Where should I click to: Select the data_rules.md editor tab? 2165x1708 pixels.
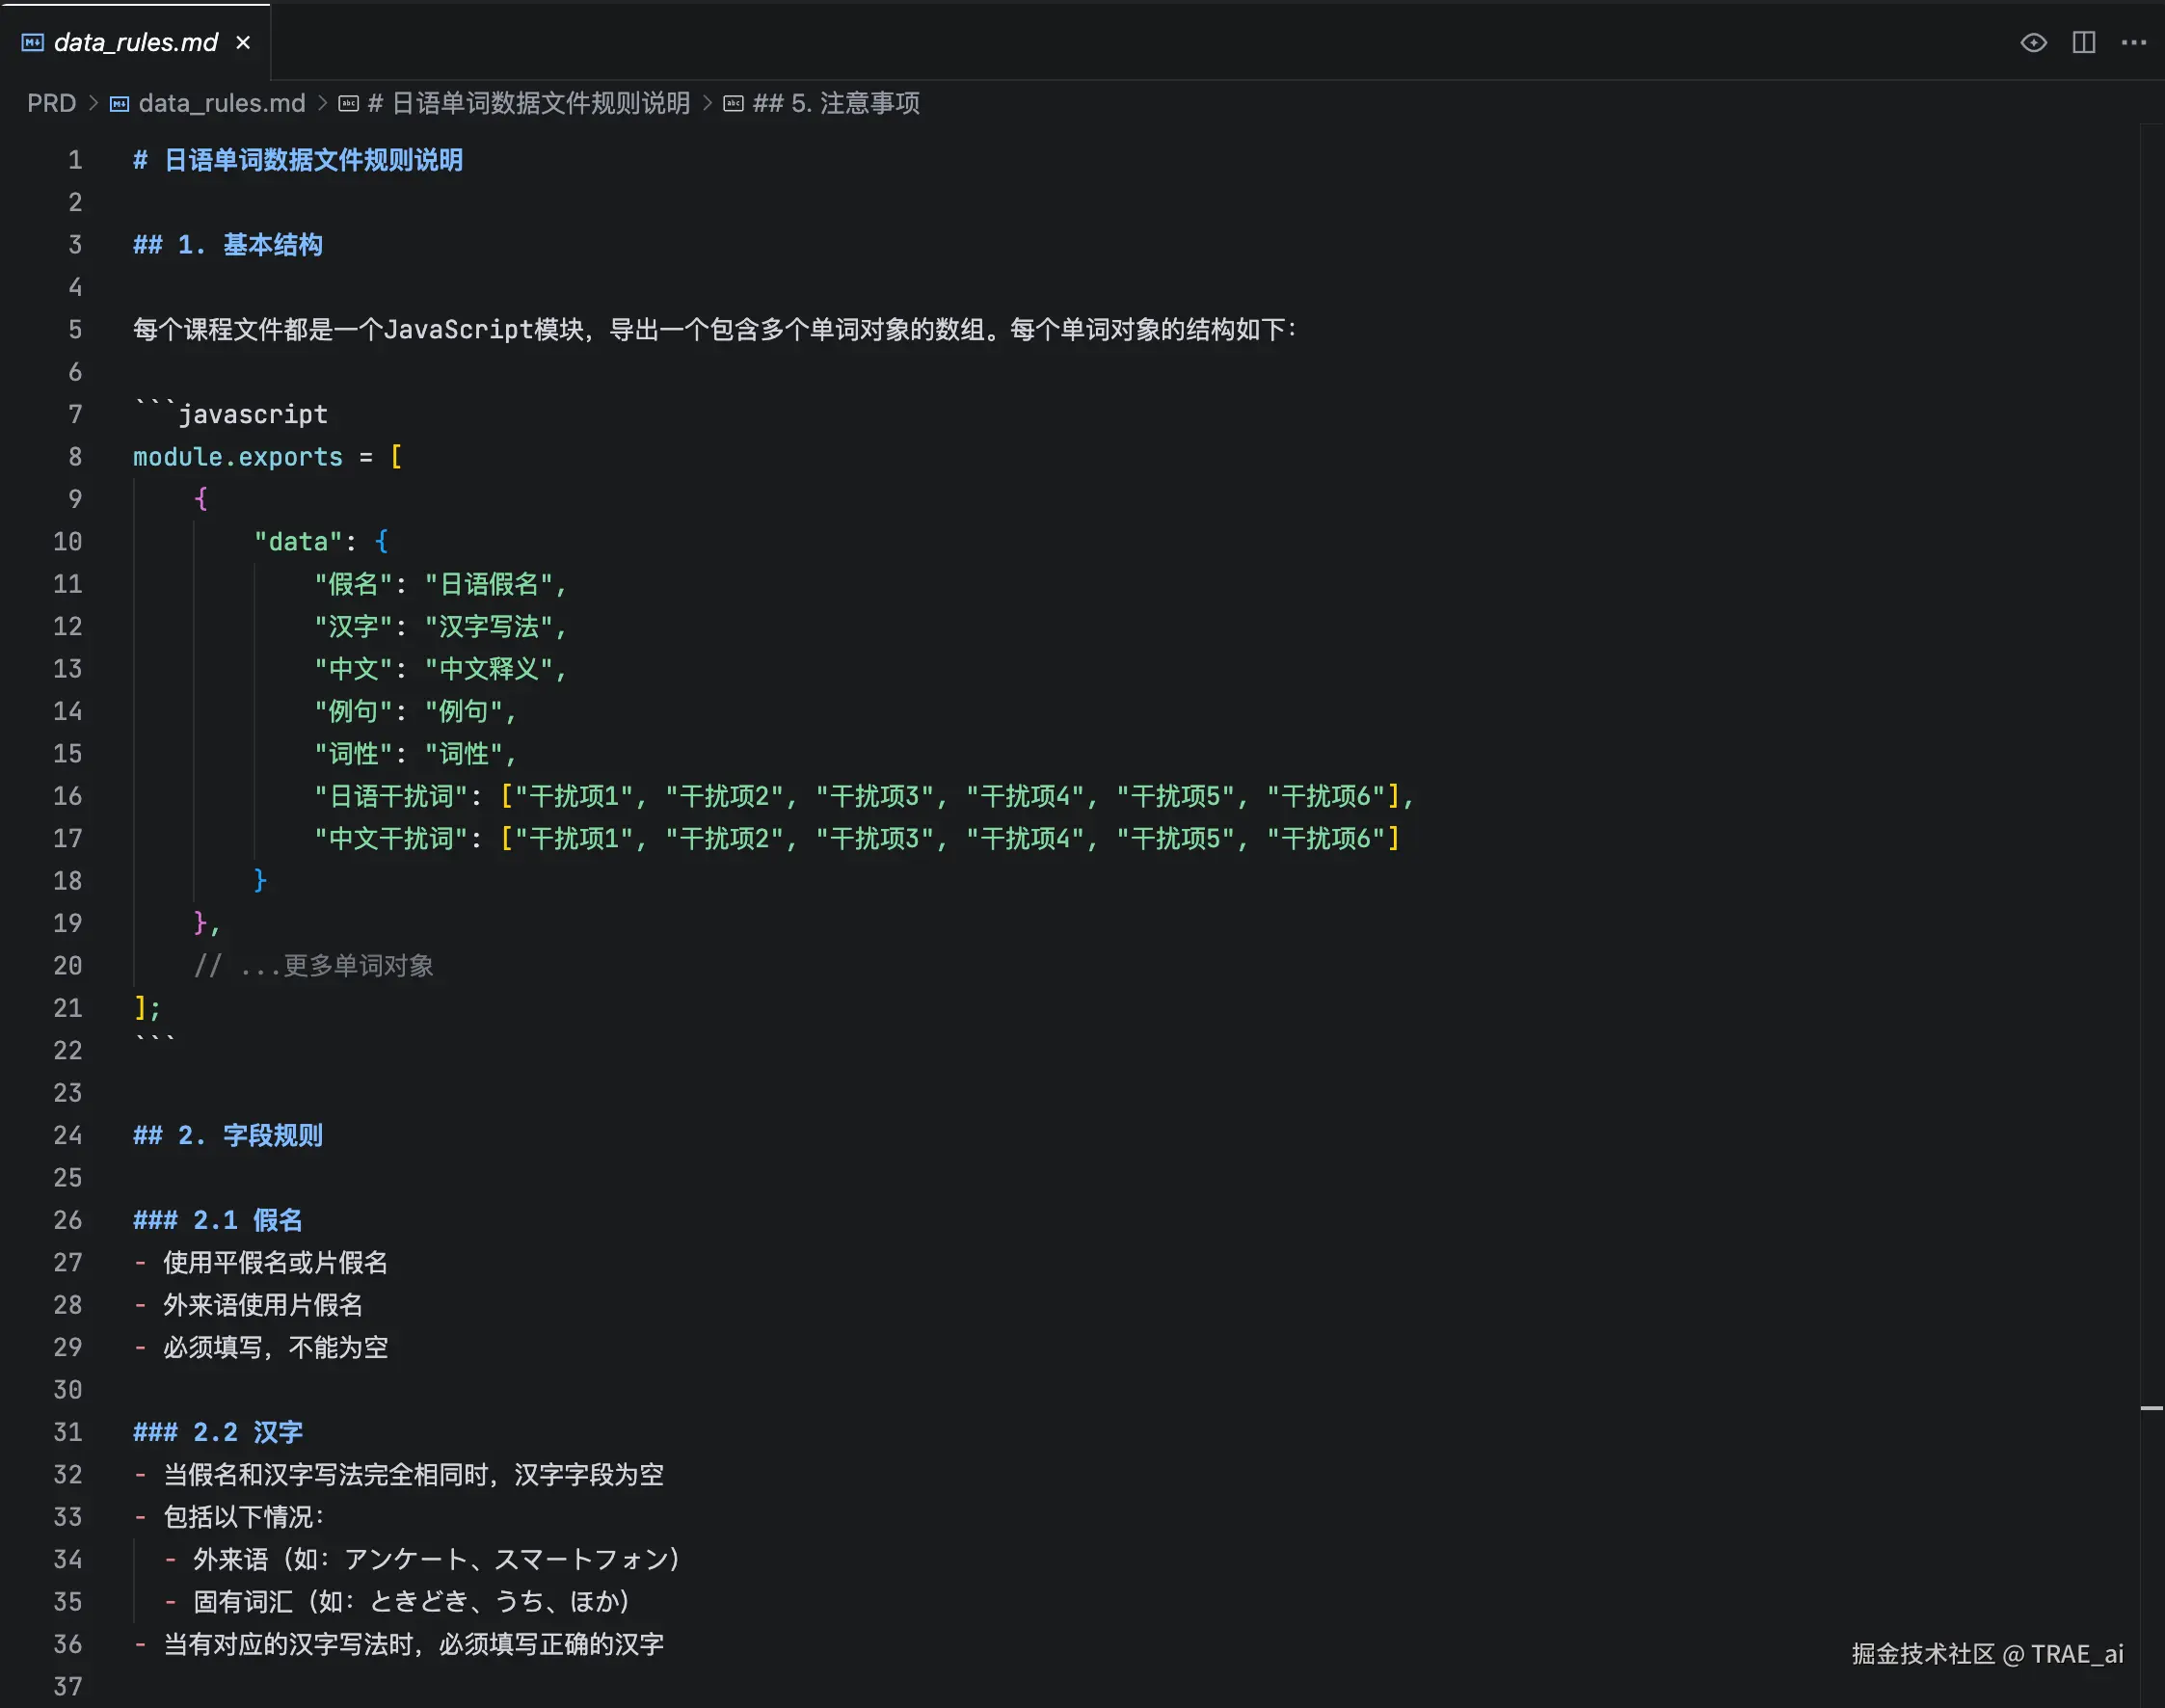[135, 42]
